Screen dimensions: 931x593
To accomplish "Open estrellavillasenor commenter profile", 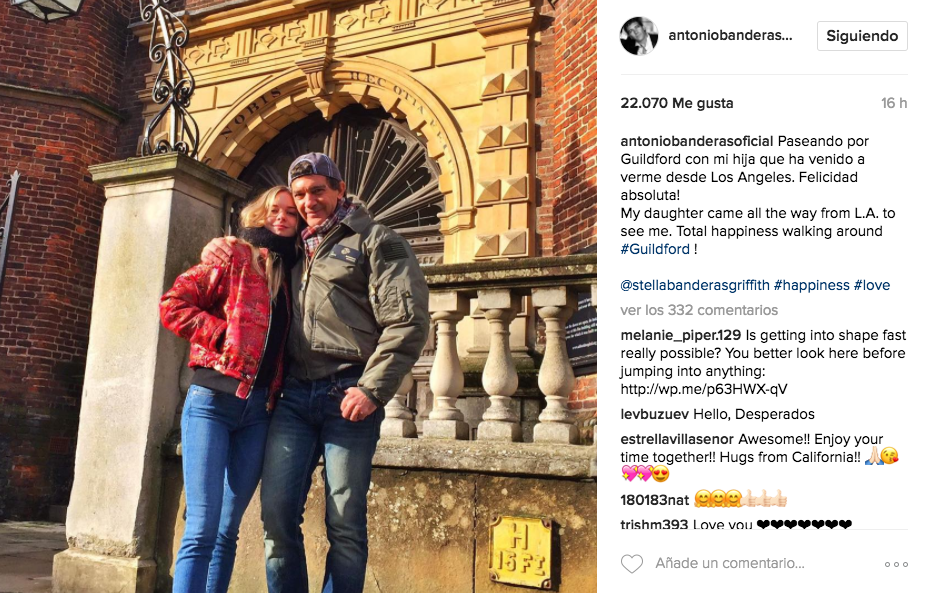I will [x=677, y=439].
